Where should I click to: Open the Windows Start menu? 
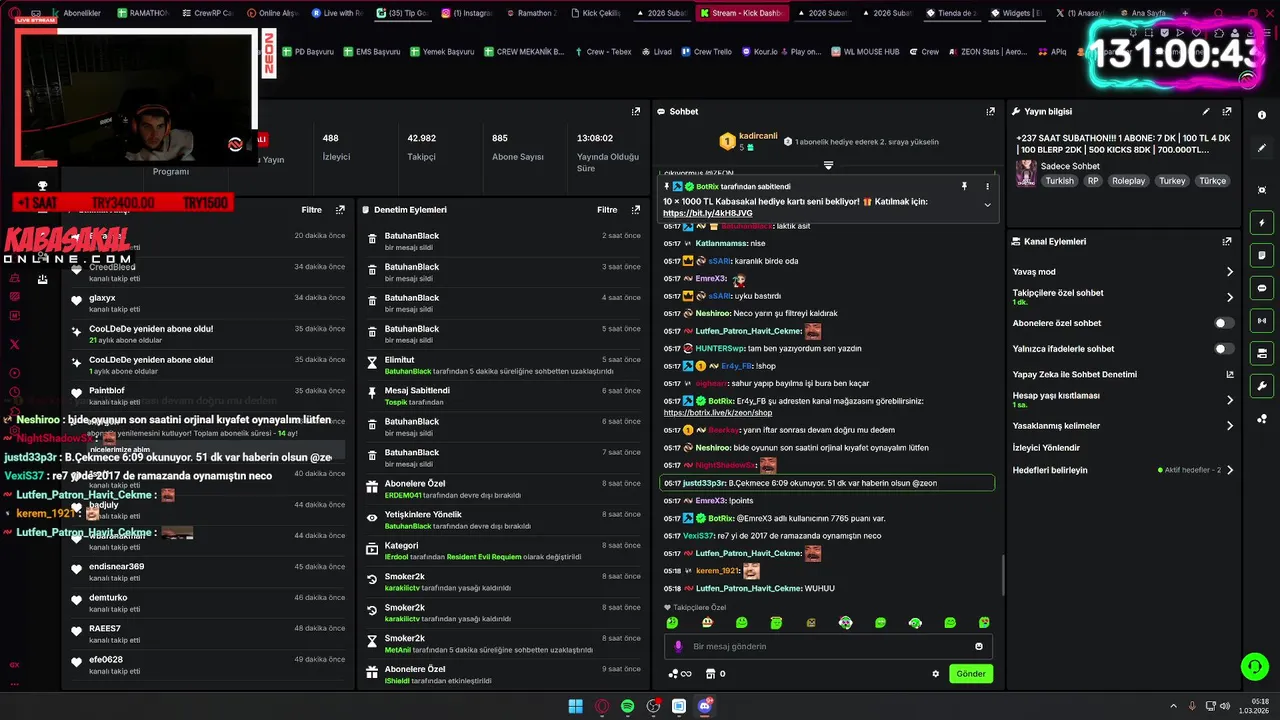click(x=575, y=706)
